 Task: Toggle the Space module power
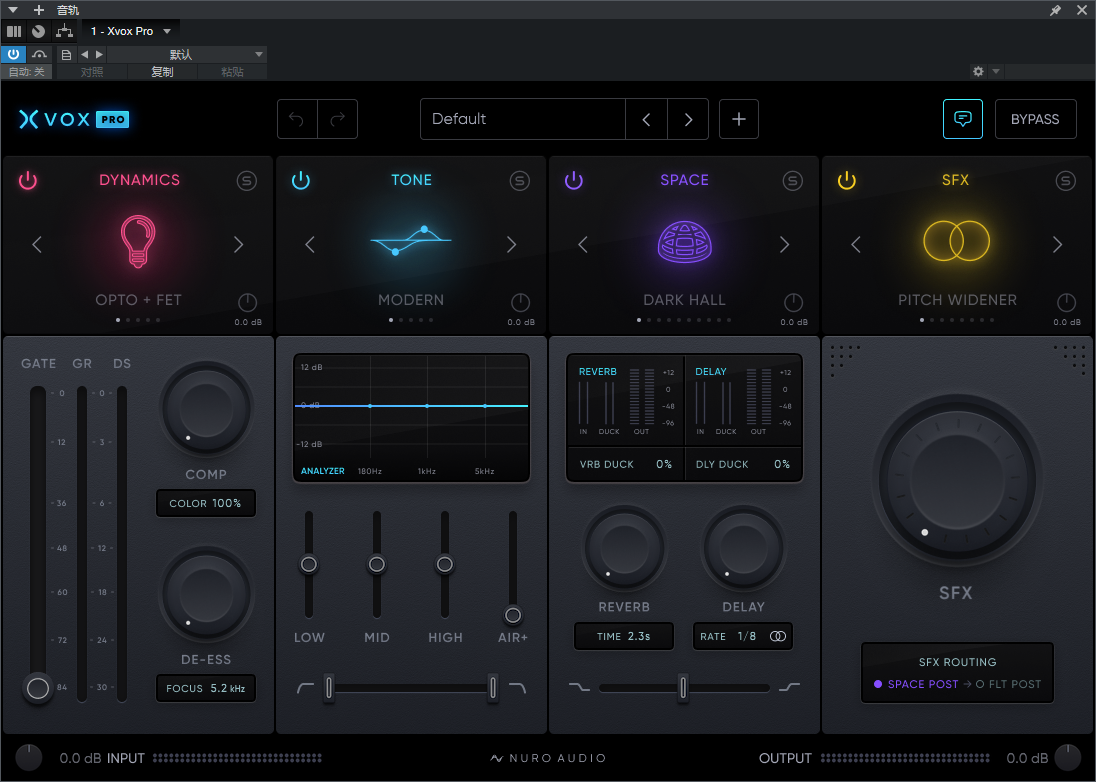pyautogui.click(x=574, y=180)
